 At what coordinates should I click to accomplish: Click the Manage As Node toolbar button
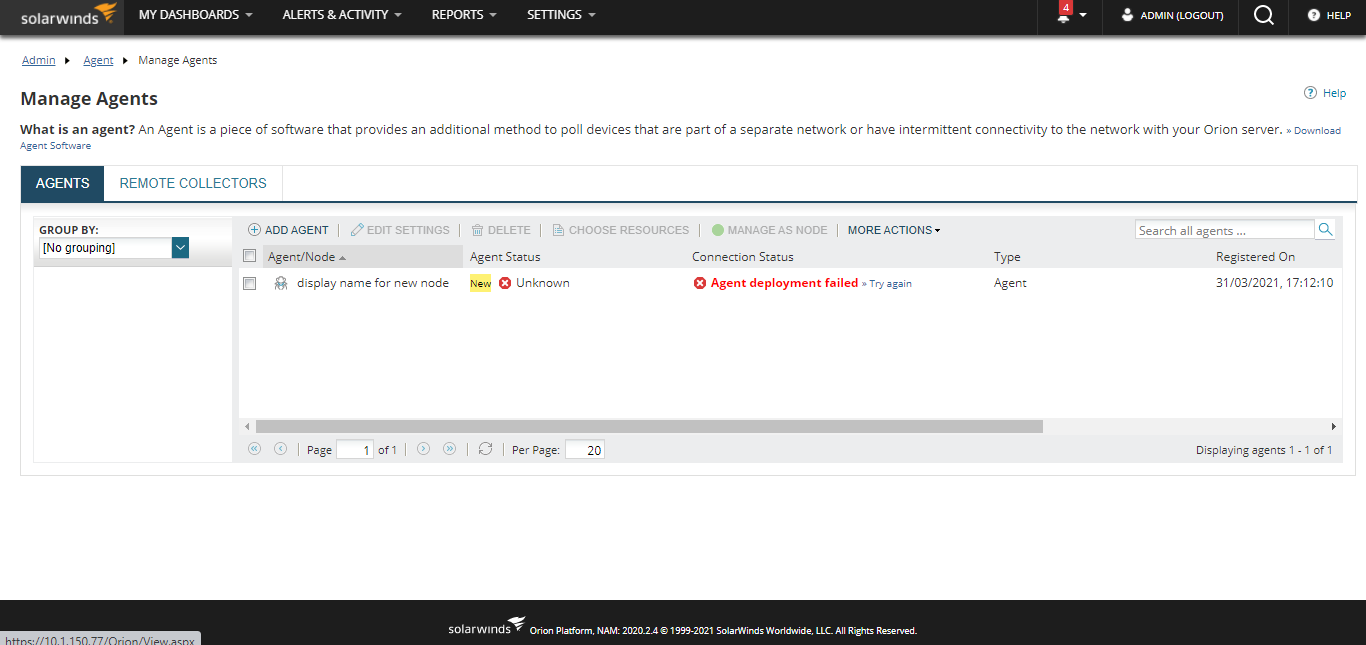click(769, 230)
